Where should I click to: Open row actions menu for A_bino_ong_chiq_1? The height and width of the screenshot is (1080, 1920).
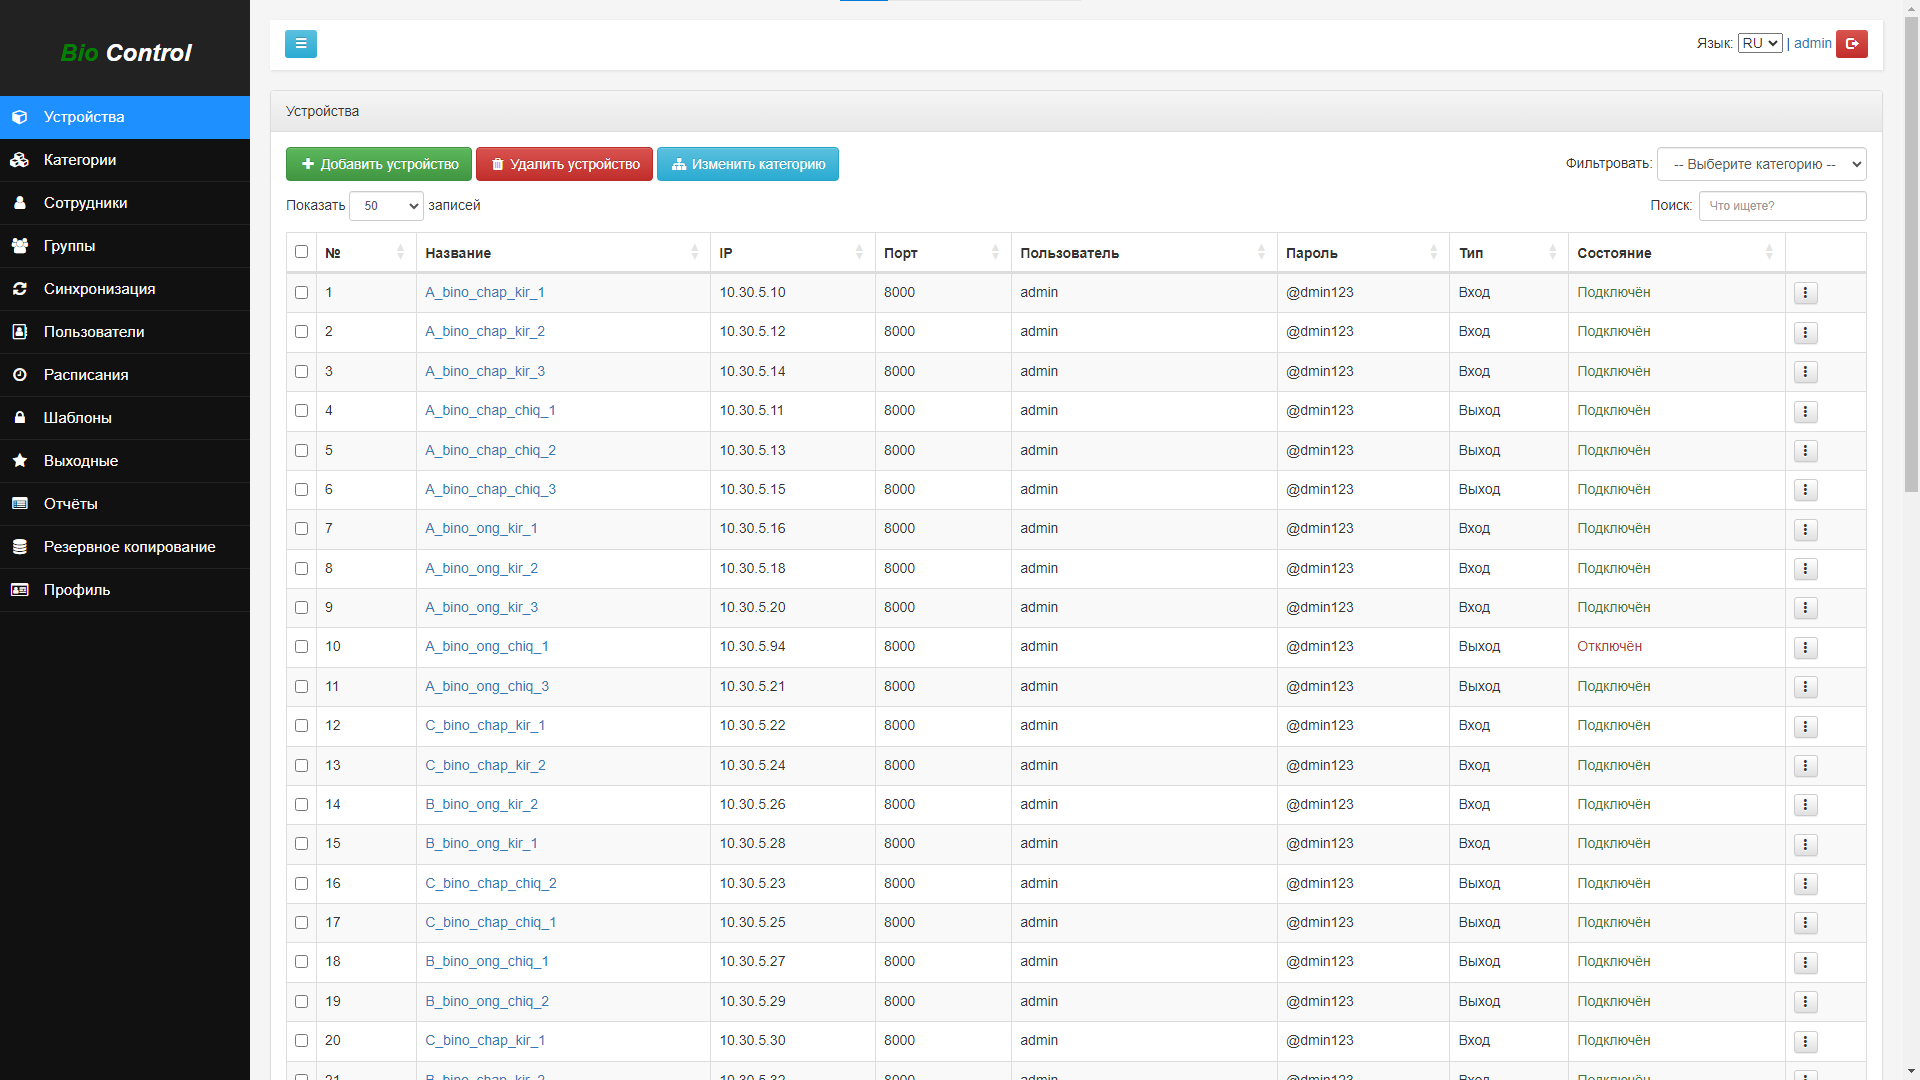point(1806,647)
